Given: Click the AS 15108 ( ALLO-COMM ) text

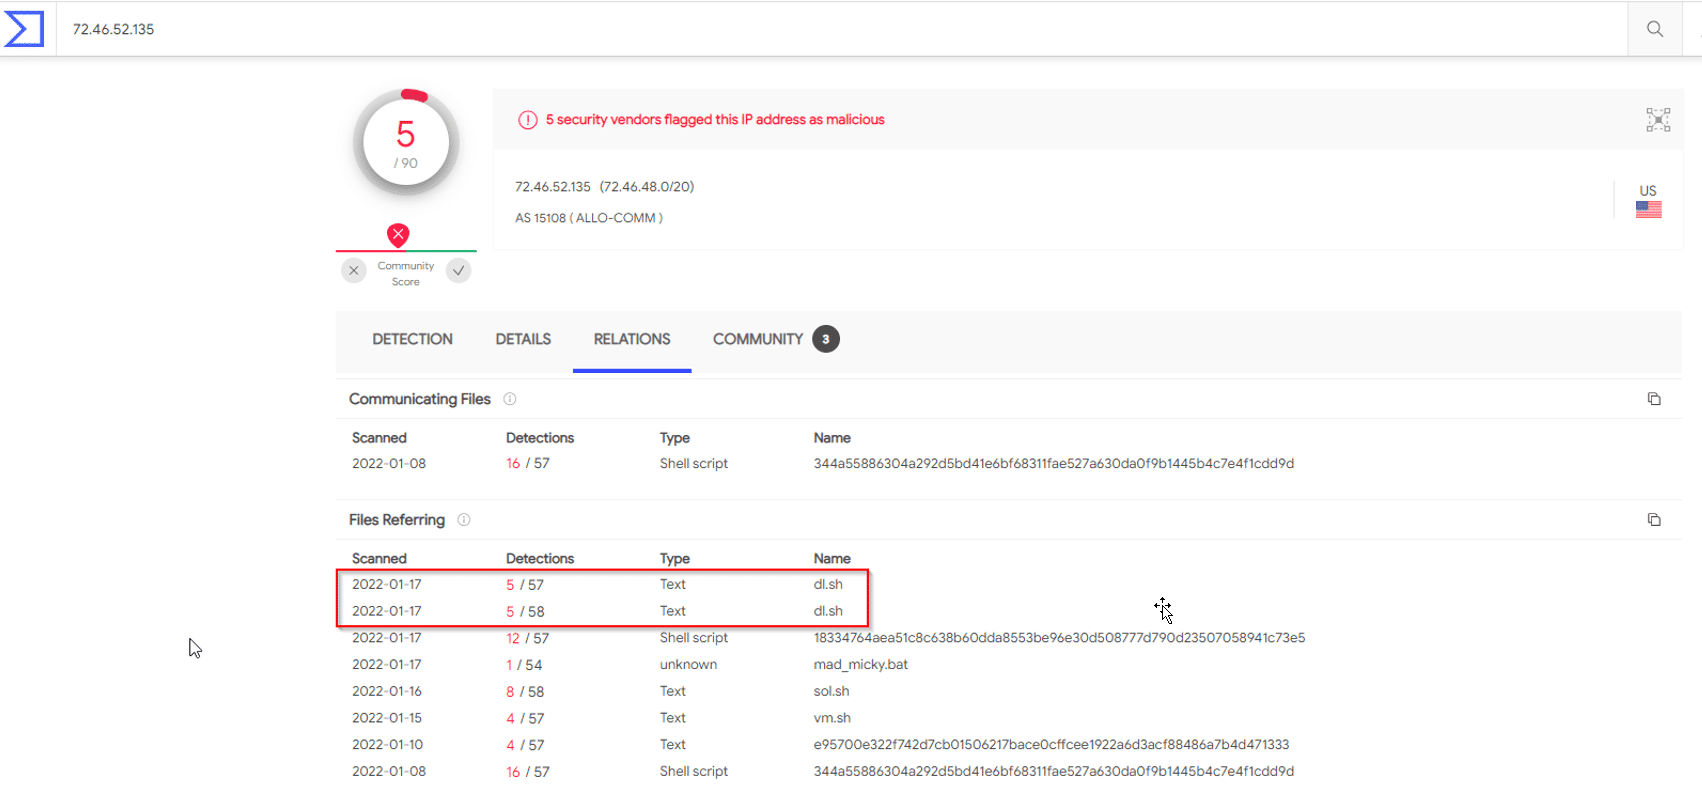Looking at the screenshot, I should click(x=589, y=218).
